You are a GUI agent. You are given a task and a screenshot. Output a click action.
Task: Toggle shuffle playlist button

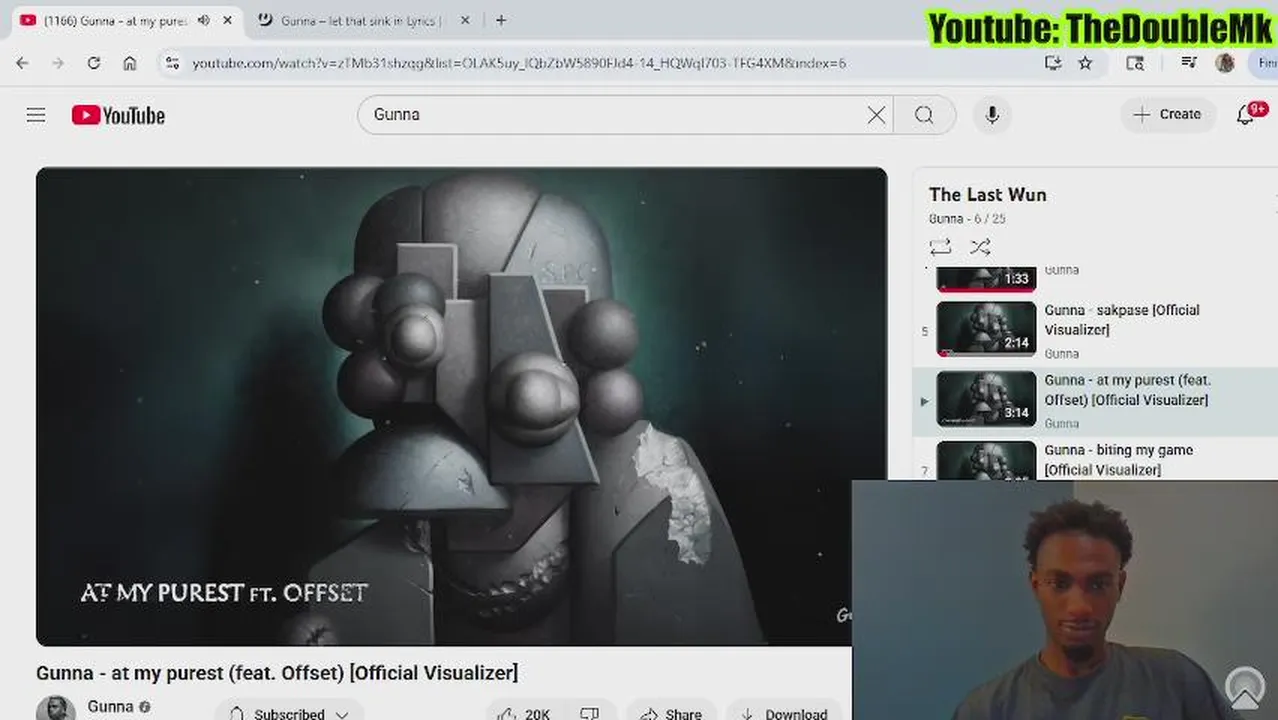(x=981, y=247)
